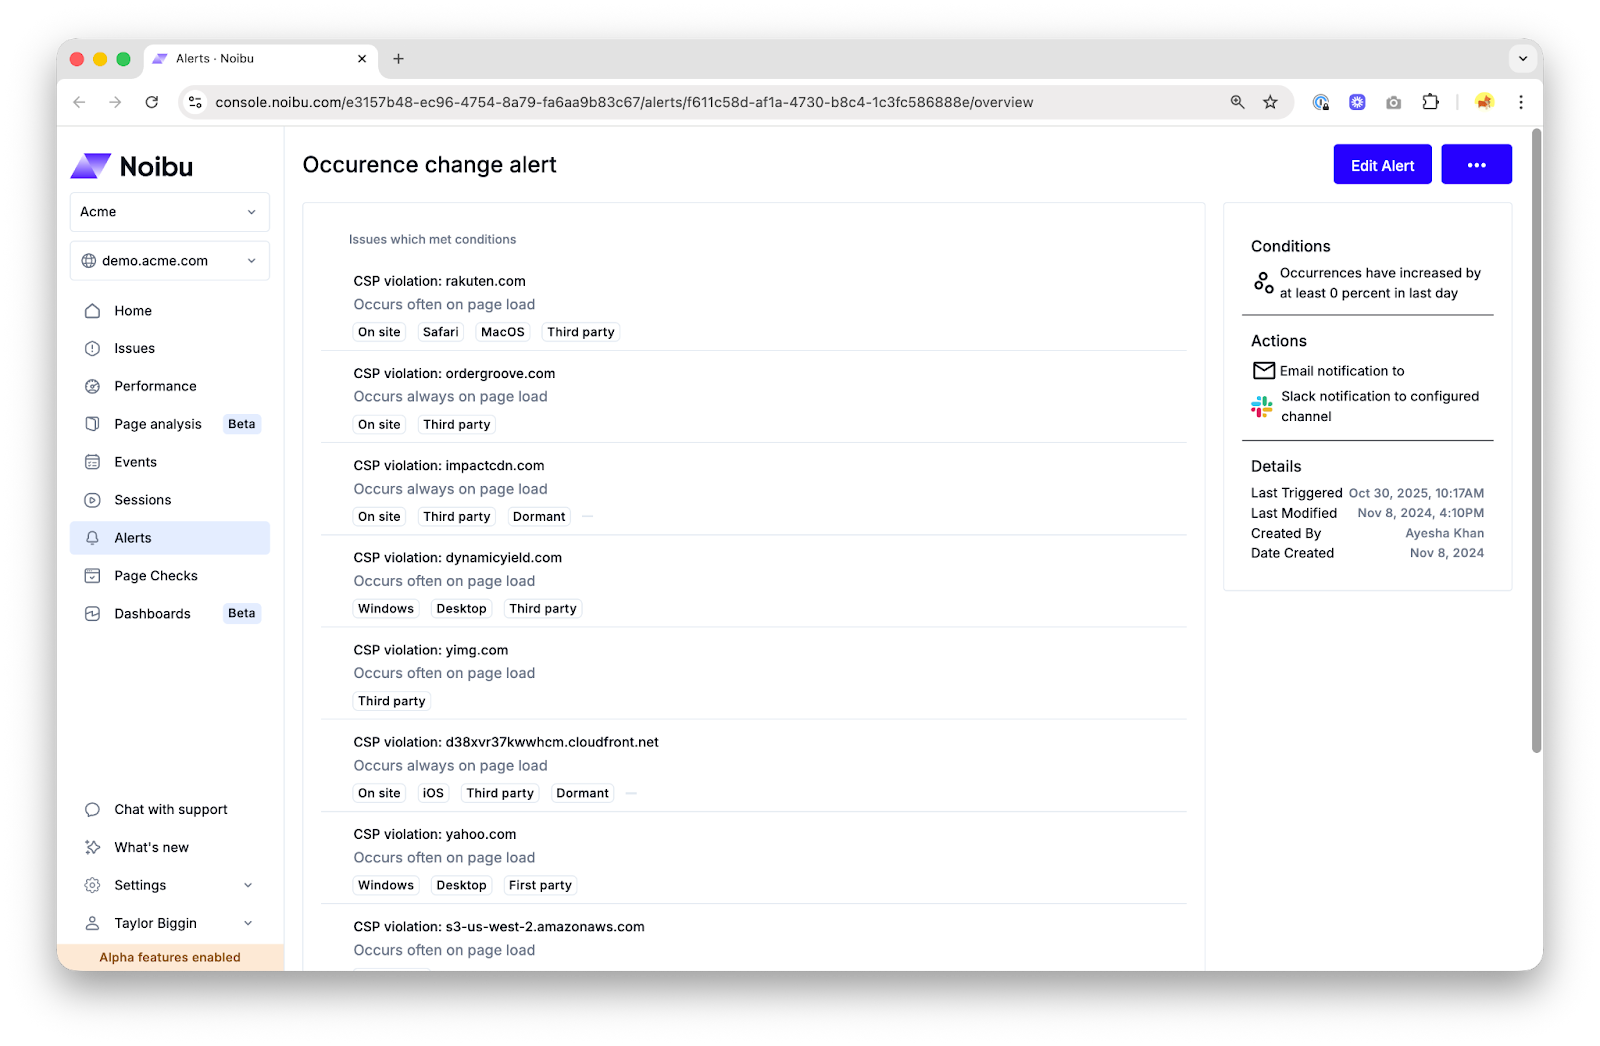Expand the Settings menu chevron
This screenshot has width=1600, height=1046.
(248, 885)
